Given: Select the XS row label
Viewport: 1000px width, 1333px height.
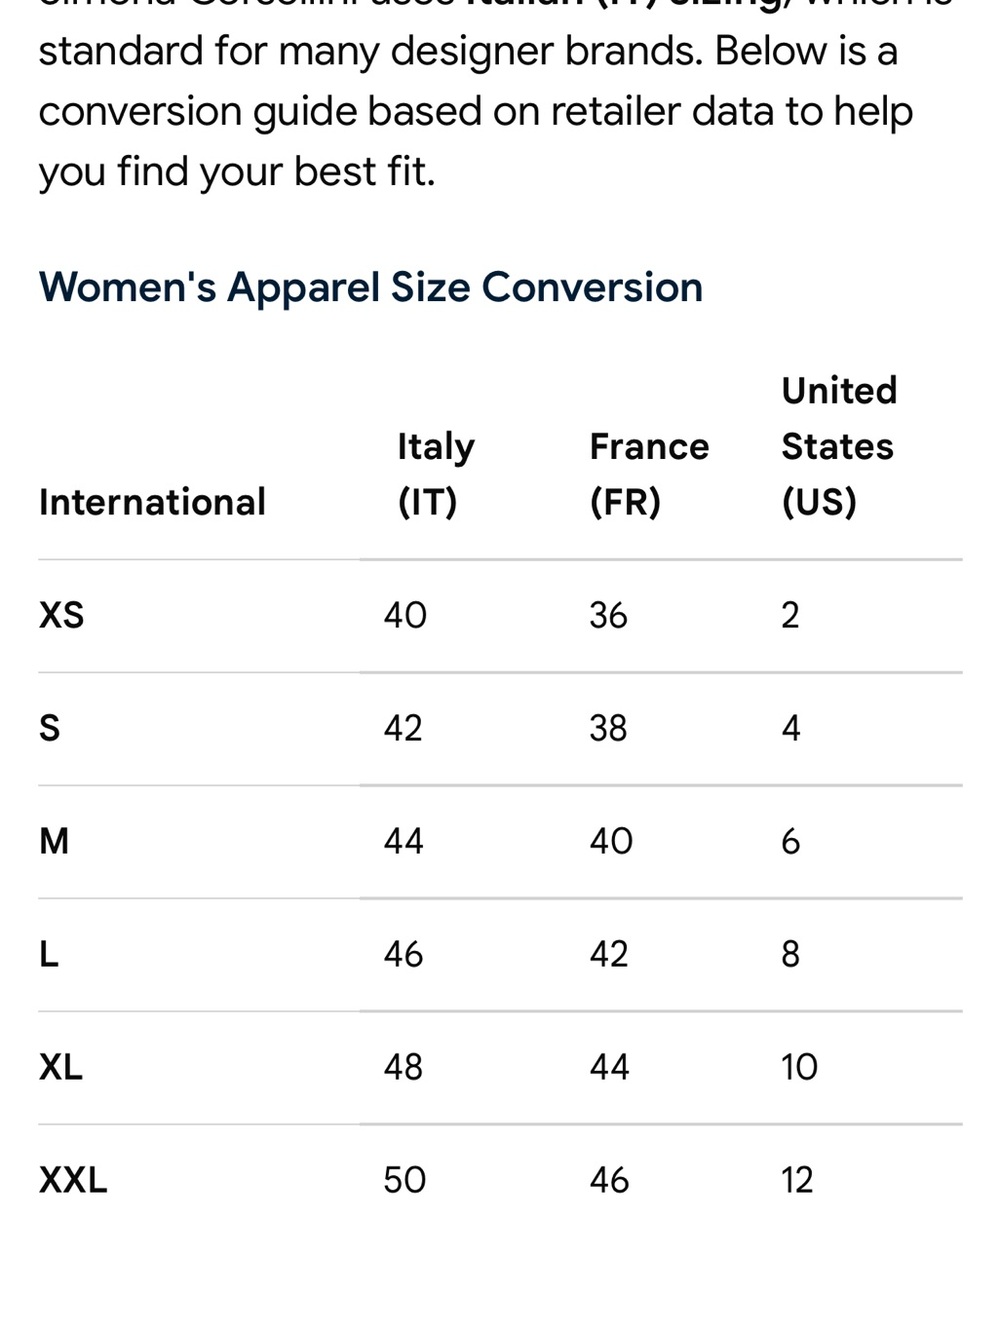Looking at the screenshot, I should tap(61, 615).
